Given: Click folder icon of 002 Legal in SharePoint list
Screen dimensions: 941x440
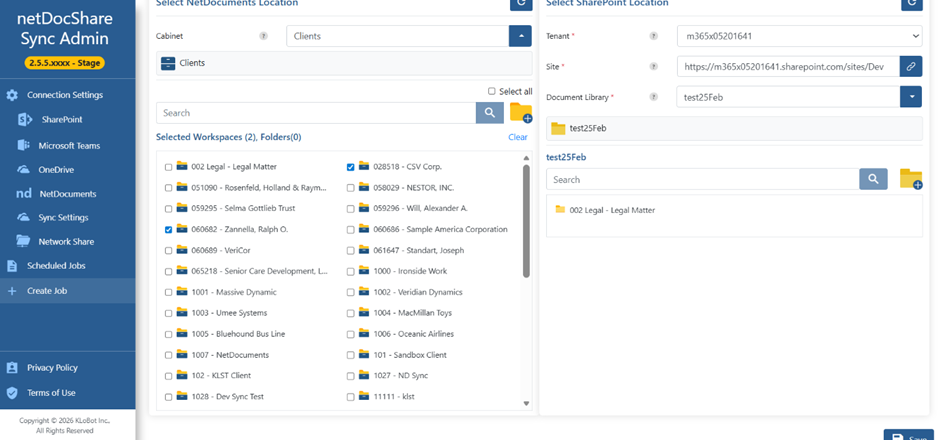Looking at the screenshot, I should click(x=560, y=209).
